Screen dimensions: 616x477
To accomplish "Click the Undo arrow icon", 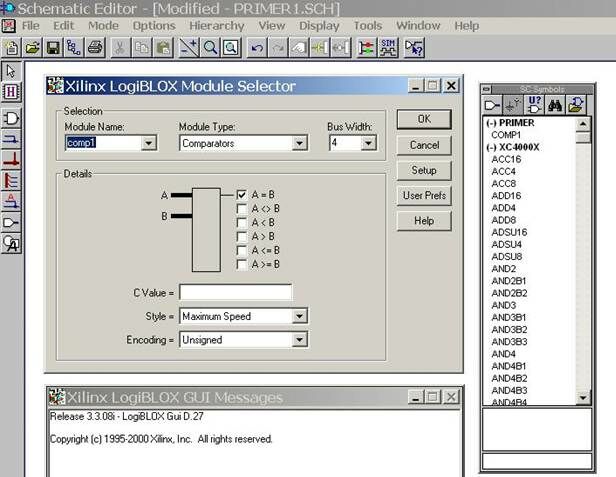I will 257,48.
